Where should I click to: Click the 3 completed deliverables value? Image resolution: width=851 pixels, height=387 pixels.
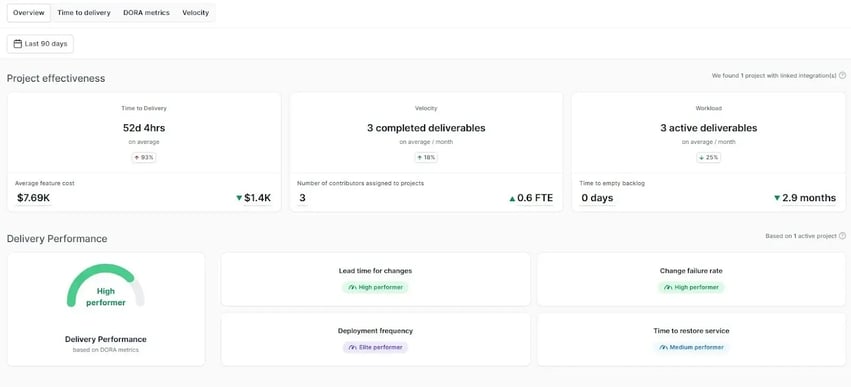[426, 128]
